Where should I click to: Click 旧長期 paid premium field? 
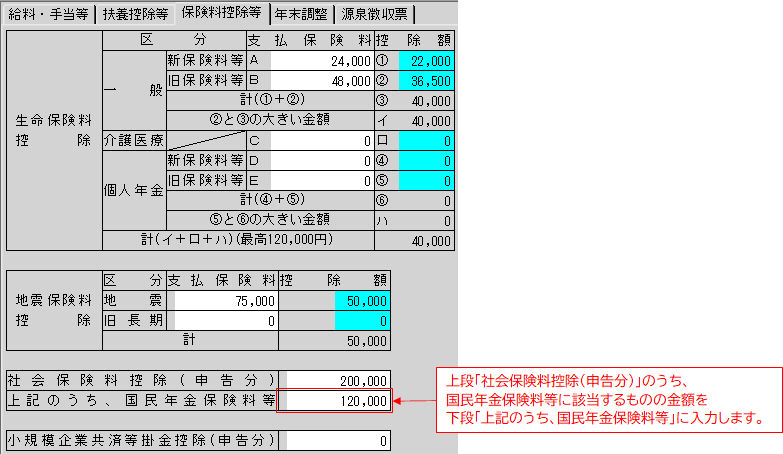(225, 321)
